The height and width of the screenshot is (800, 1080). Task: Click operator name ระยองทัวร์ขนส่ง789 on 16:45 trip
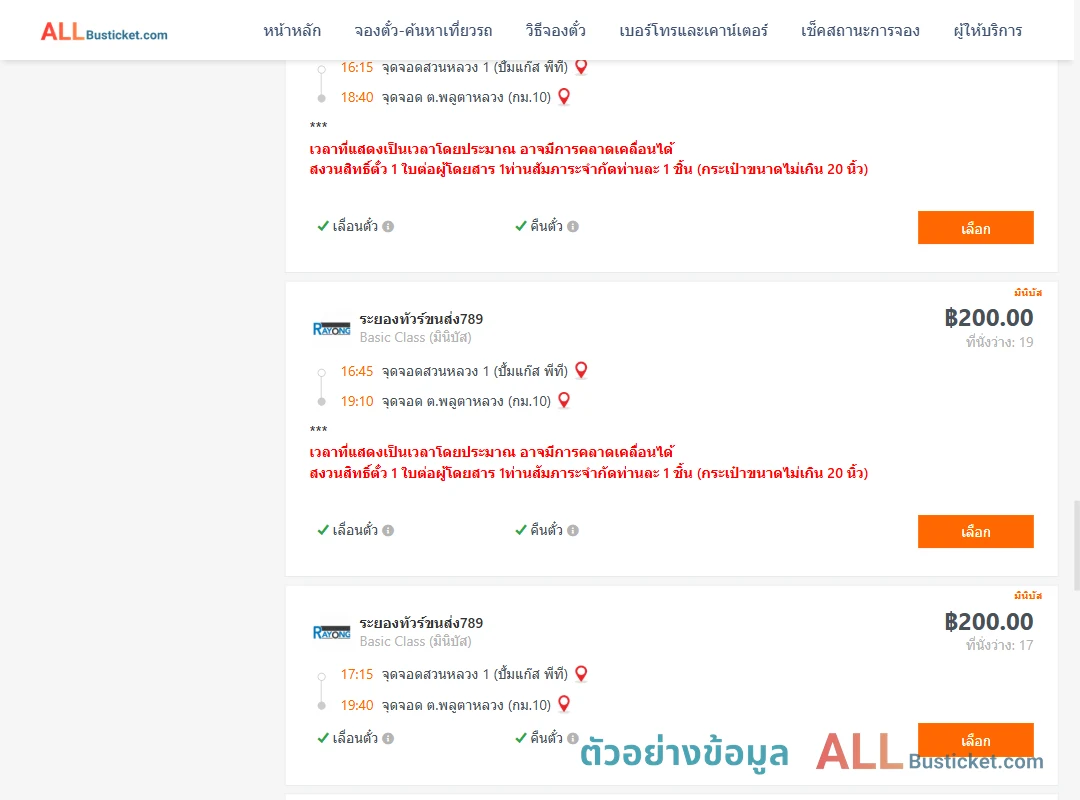tap(421, 319)
